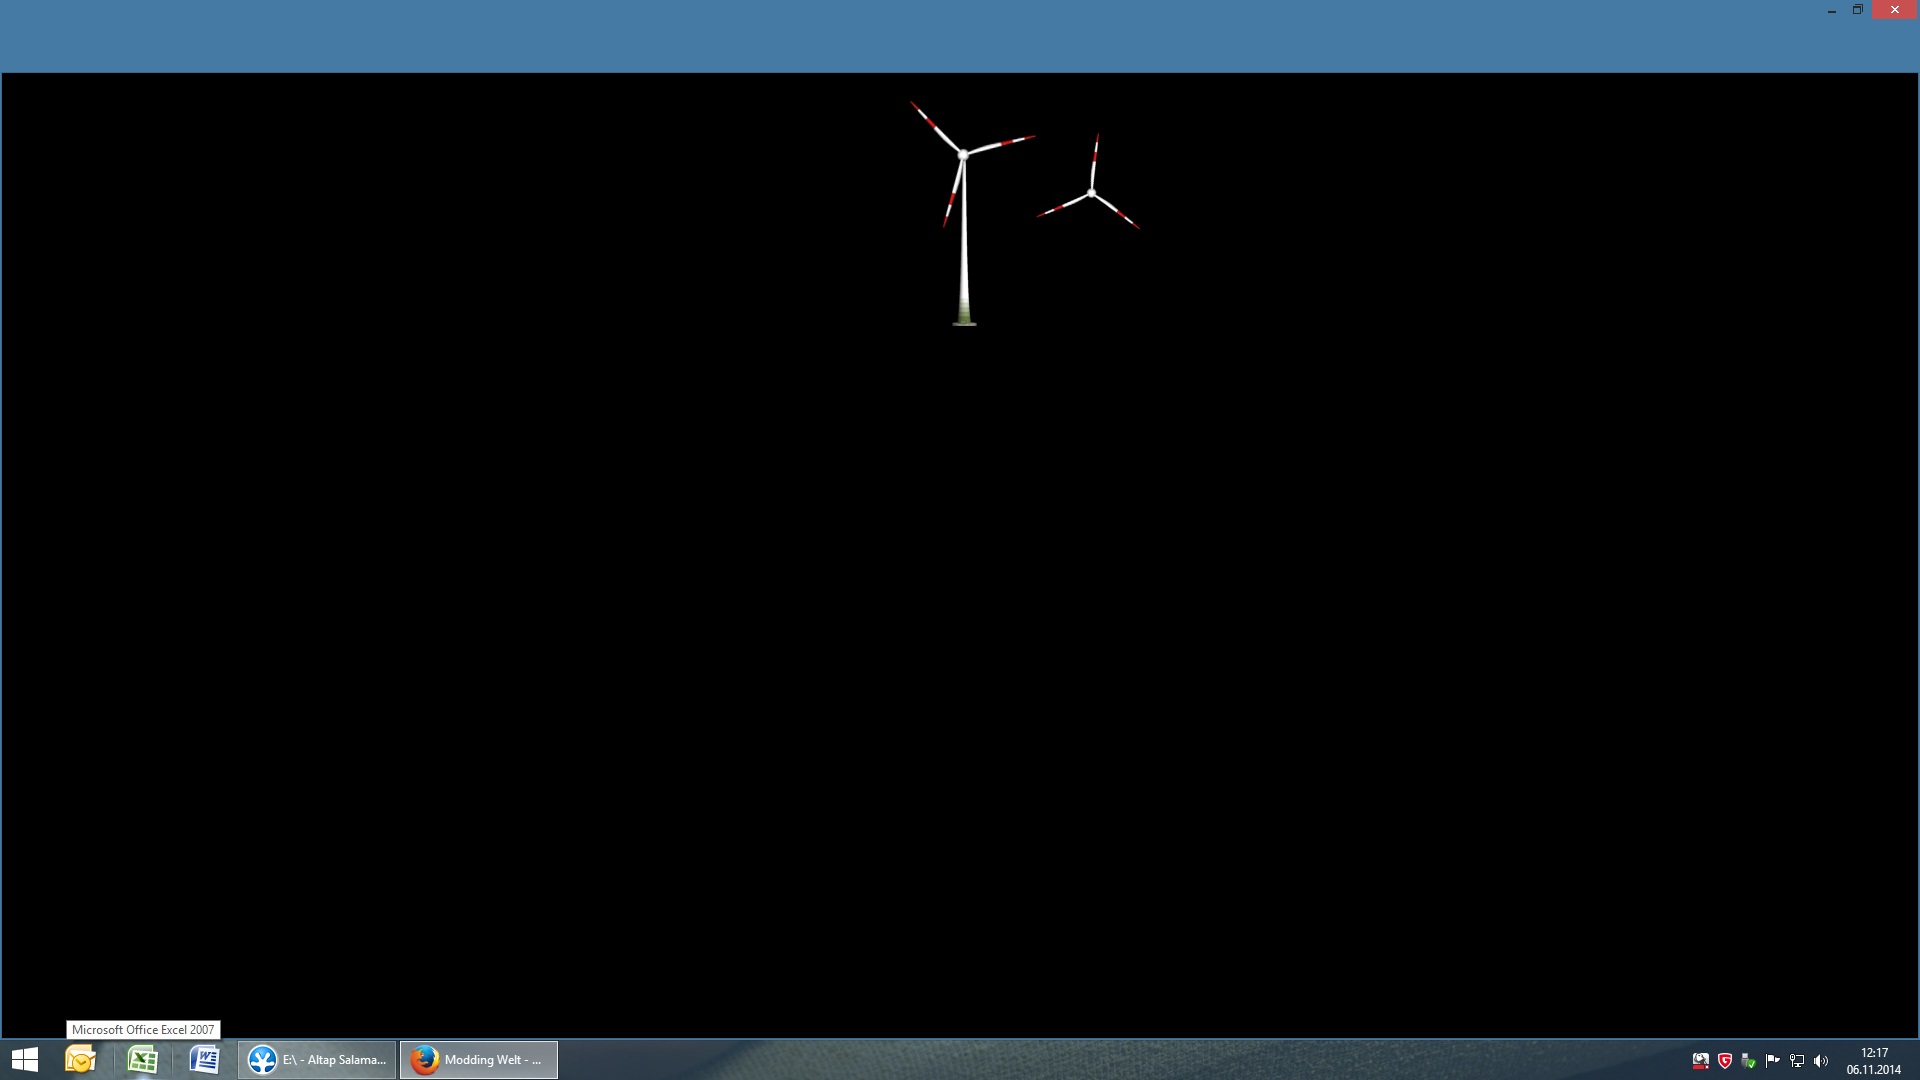Close the window with red X
The image size is (1920, 1080).
click(x=1894, y=10)
